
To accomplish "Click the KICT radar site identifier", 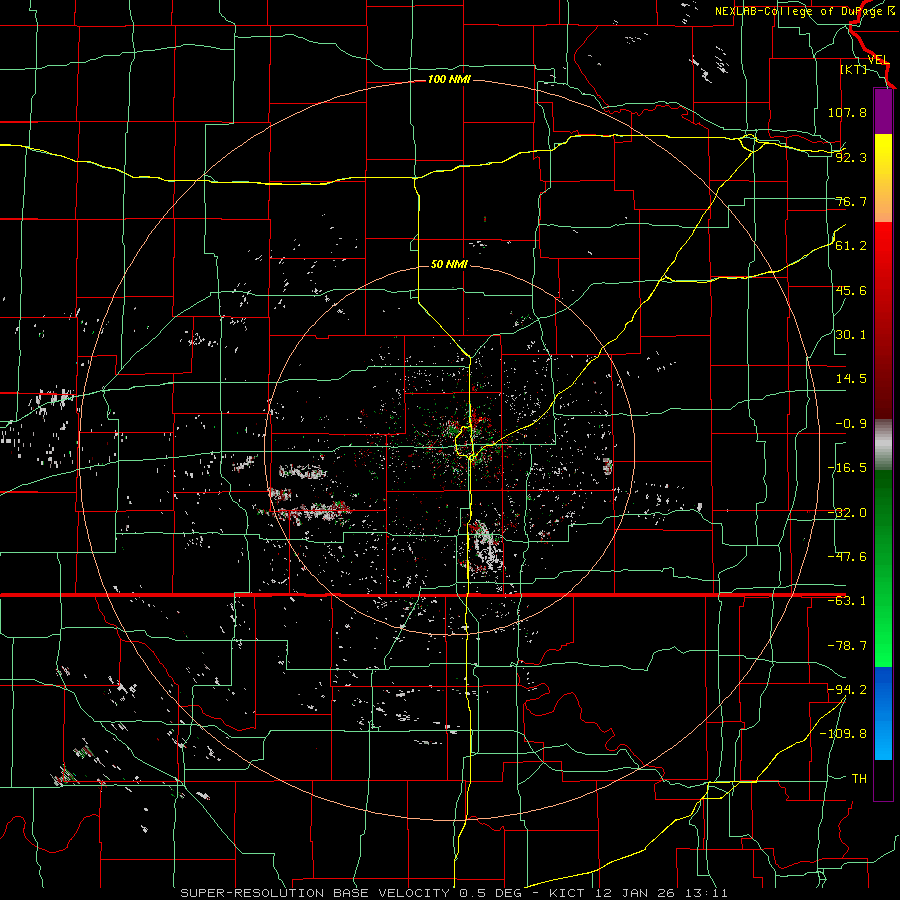I will (567, 893).
